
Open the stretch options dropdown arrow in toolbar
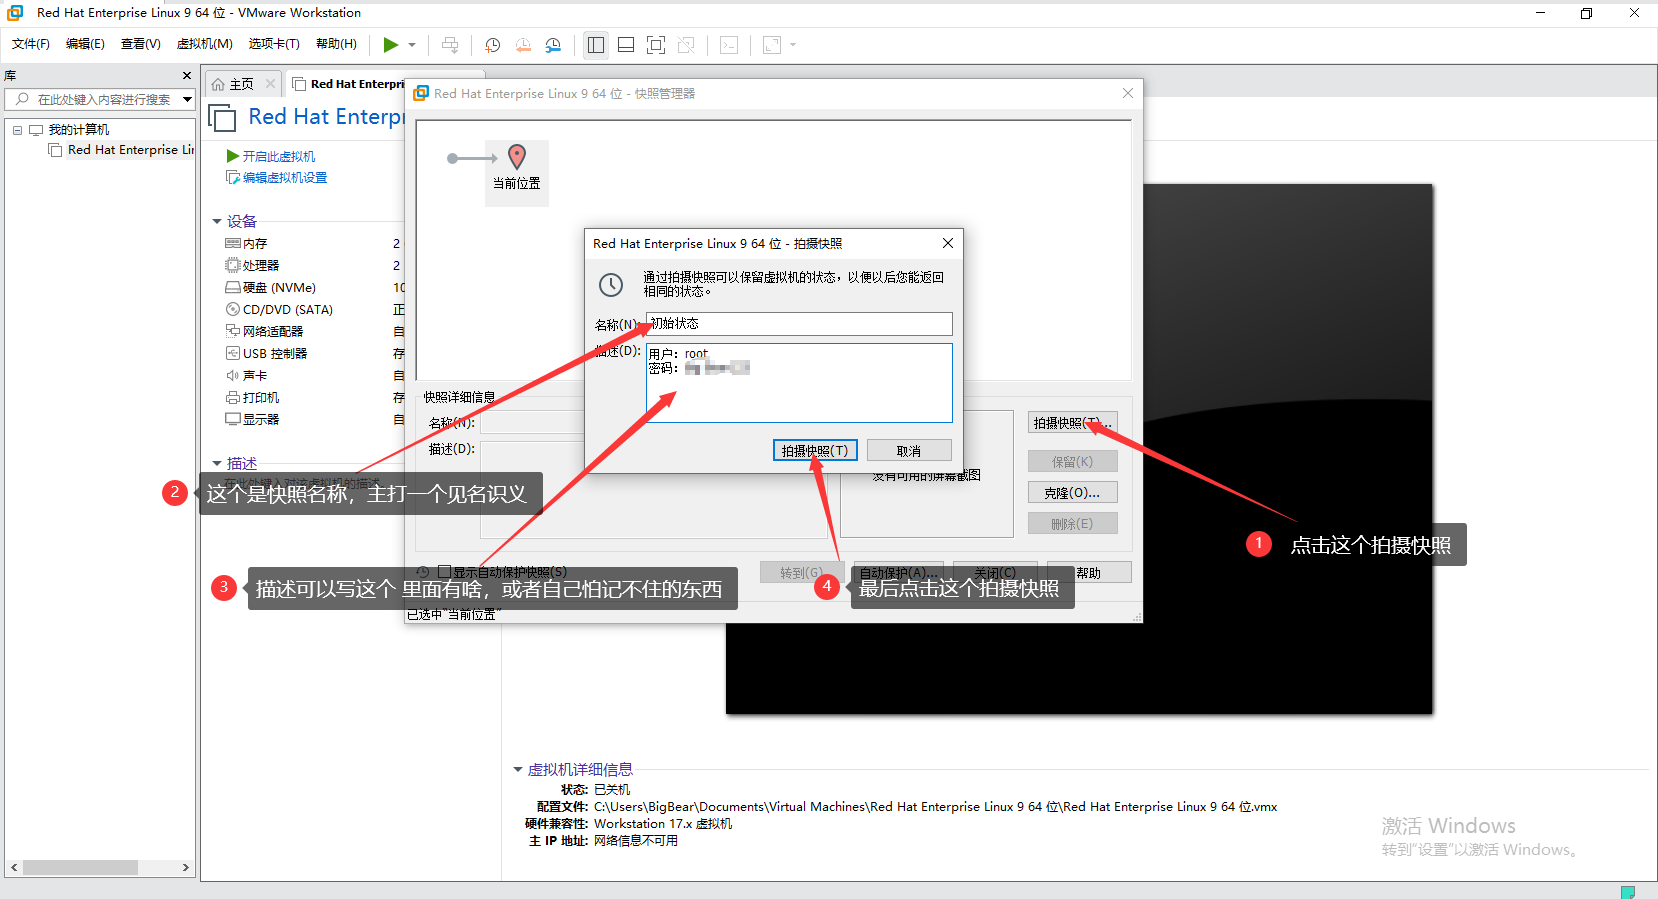point(793,45)
